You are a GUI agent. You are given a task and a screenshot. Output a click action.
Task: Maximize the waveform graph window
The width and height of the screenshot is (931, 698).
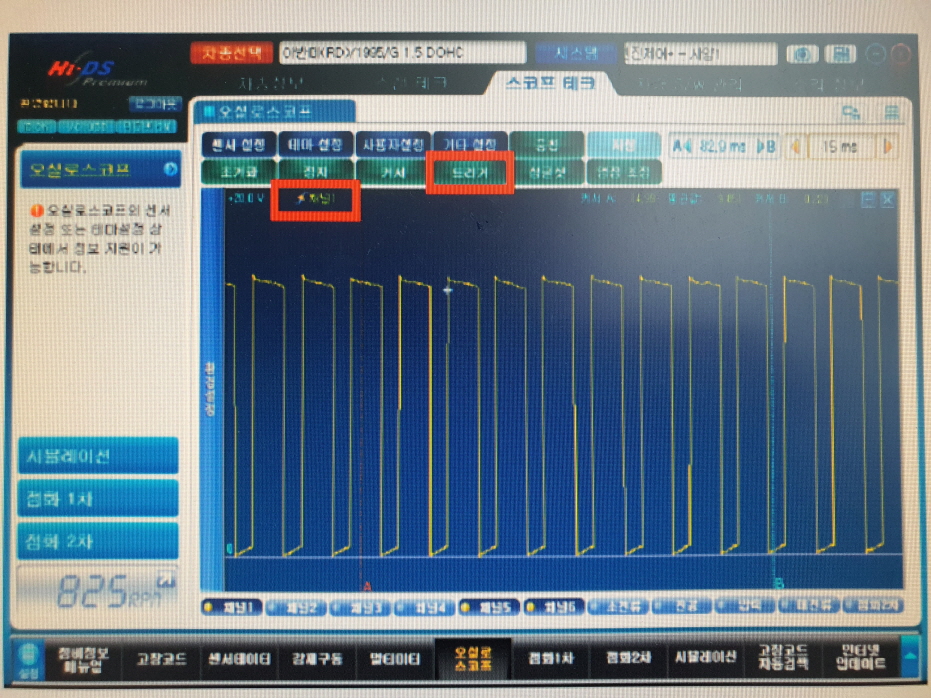point(867,199)
